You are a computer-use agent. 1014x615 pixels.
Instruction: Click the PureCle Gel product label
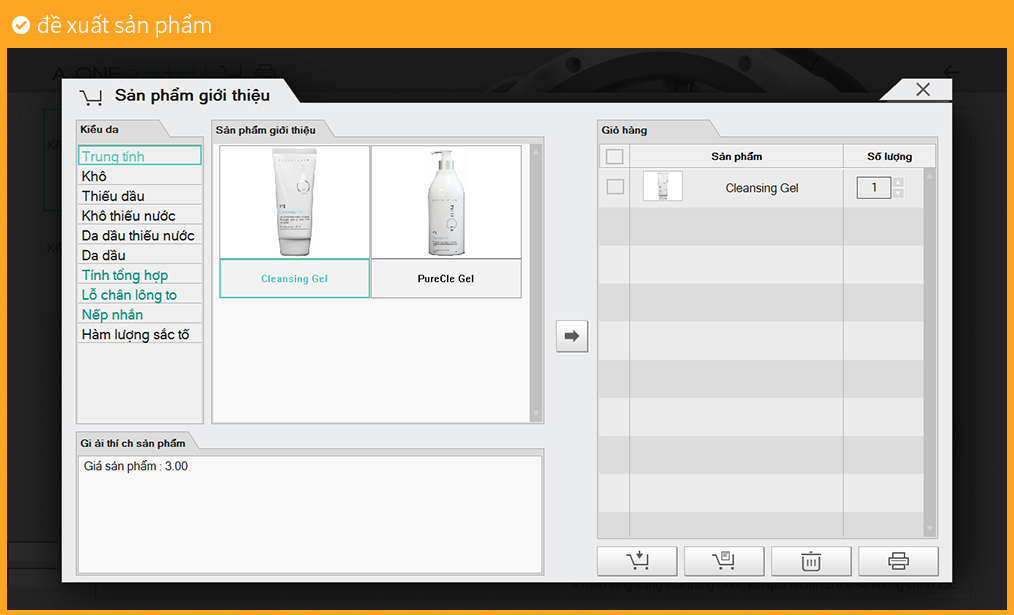(x=446, y=279)
